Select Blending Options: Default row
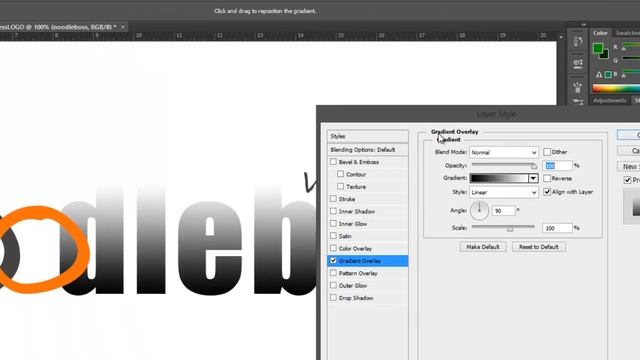640x360 pixels. click(x=367, y=150)
